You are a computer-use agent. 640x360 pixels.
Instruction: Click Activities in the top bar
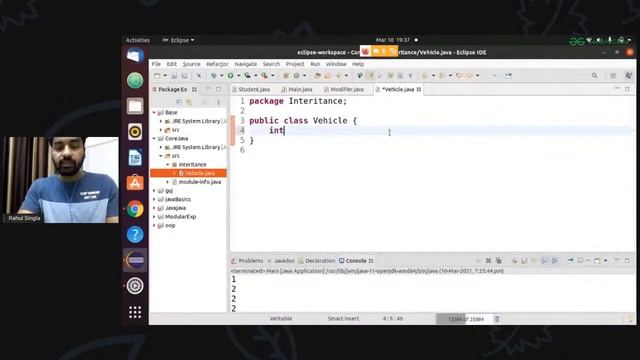point(138,40)
